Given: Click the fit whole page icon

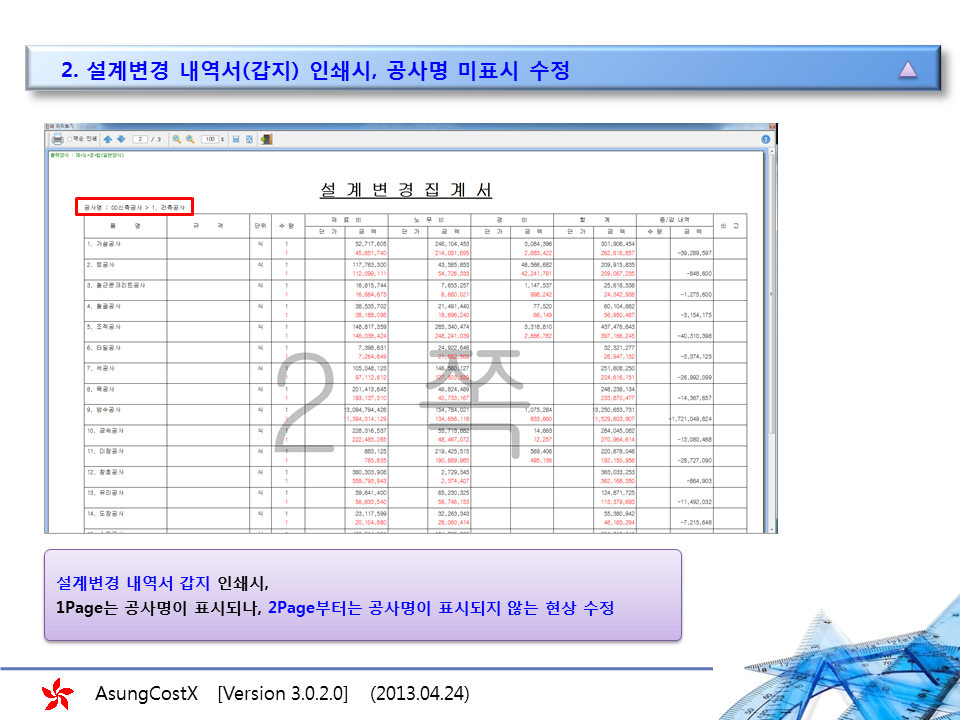Looking at the screenshot, I should tap(249, 139).
